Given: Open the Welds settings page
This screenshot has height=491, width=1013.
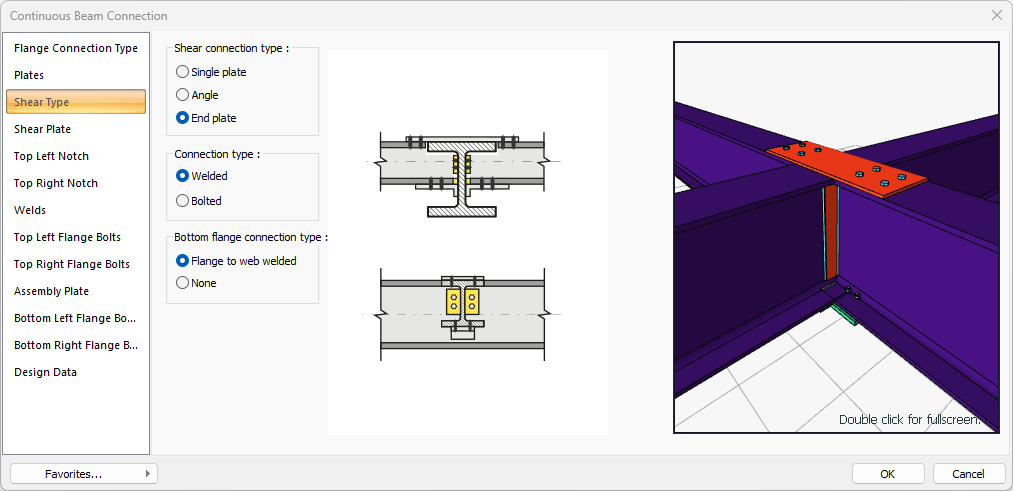Looking at the screenshot, I should pos(30,210).
